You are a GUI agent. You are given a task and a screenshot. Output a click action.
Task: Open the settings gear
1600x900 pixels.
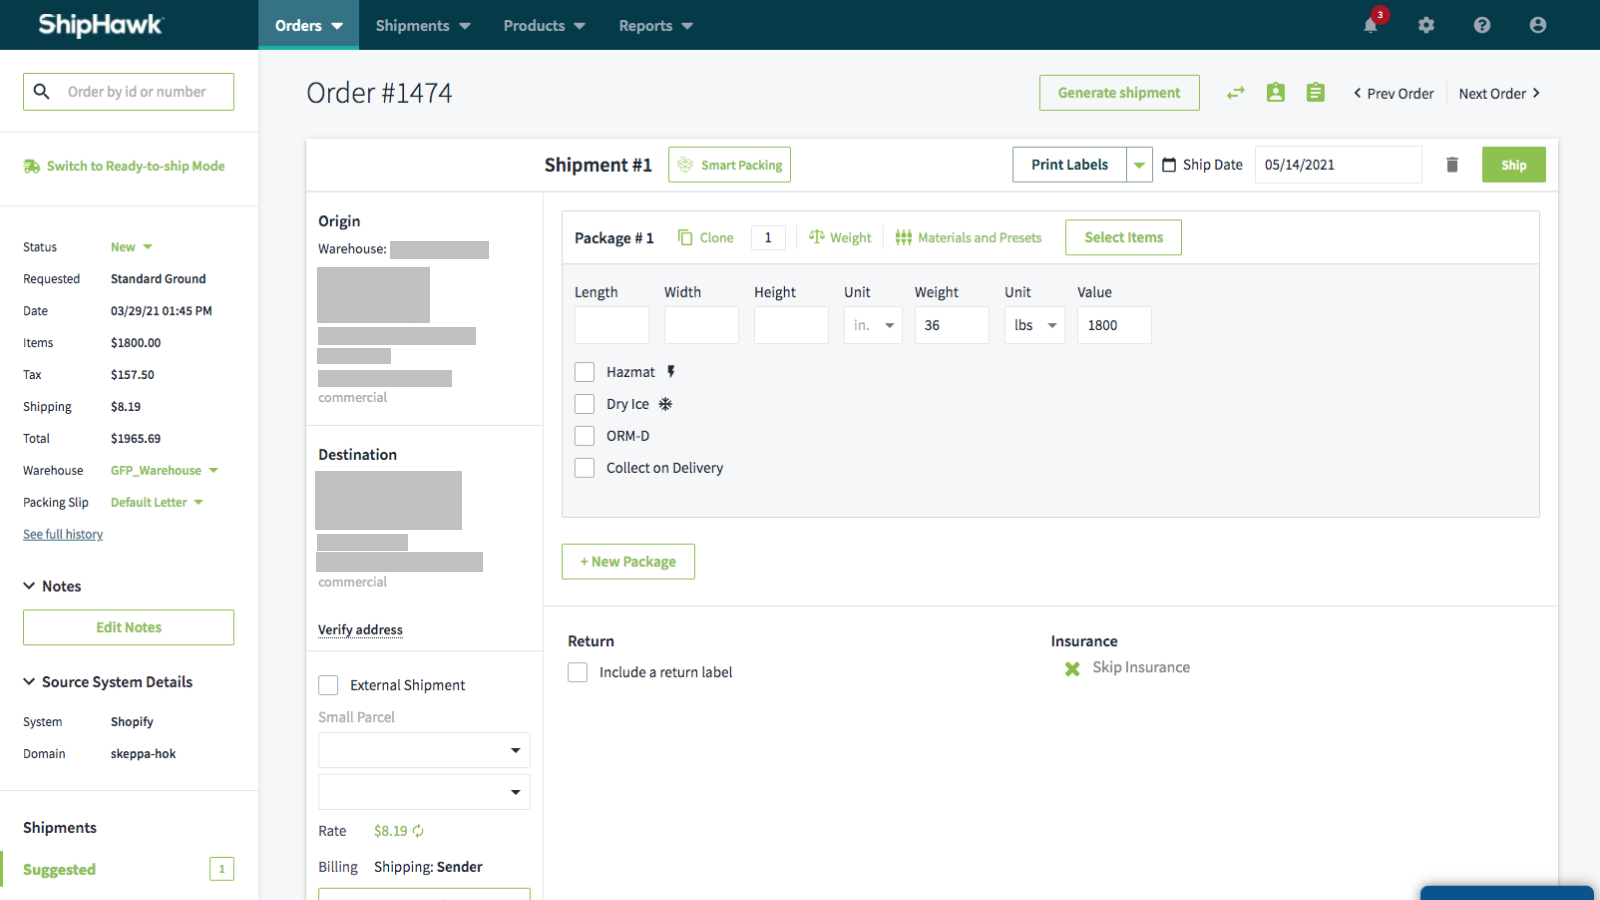tap(1426, 25)
